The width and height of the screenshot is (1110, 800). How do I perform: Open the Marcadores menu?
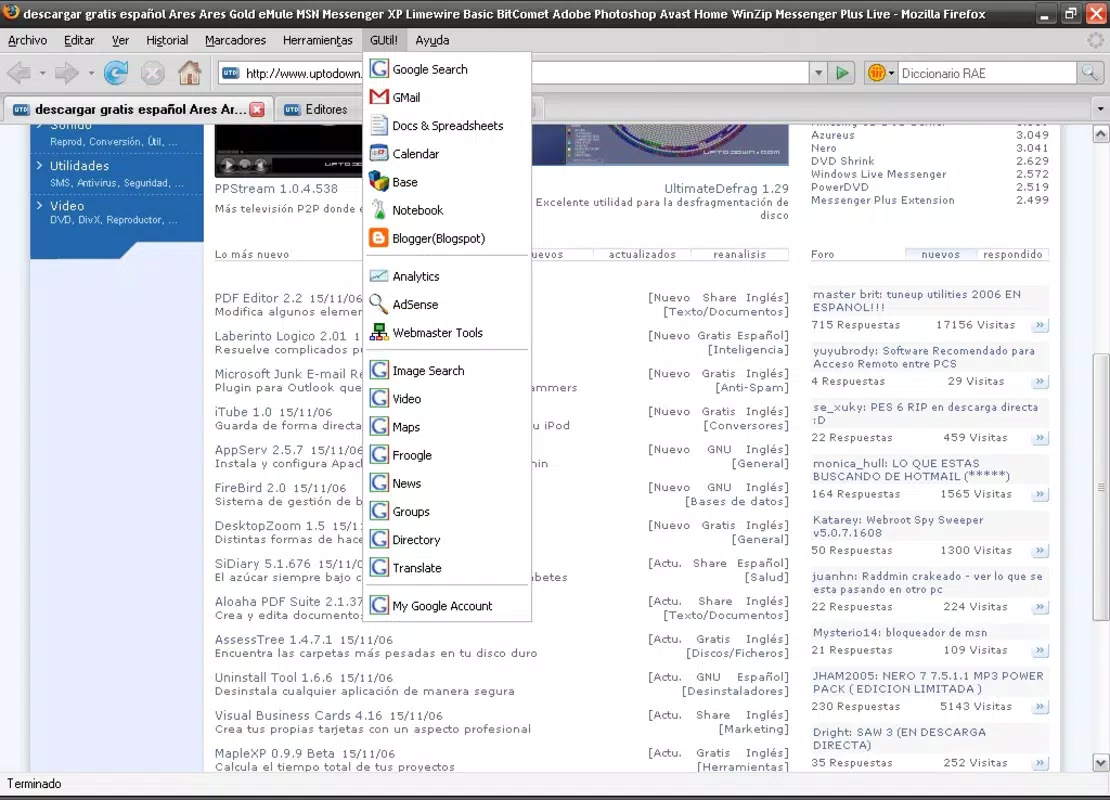click(x=236, y=40)
